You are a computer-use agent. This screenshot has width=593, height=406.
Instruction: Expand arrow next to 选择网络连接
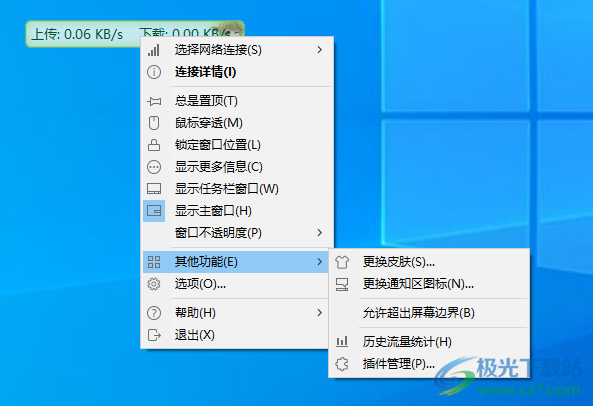click(x=320, y=50)
